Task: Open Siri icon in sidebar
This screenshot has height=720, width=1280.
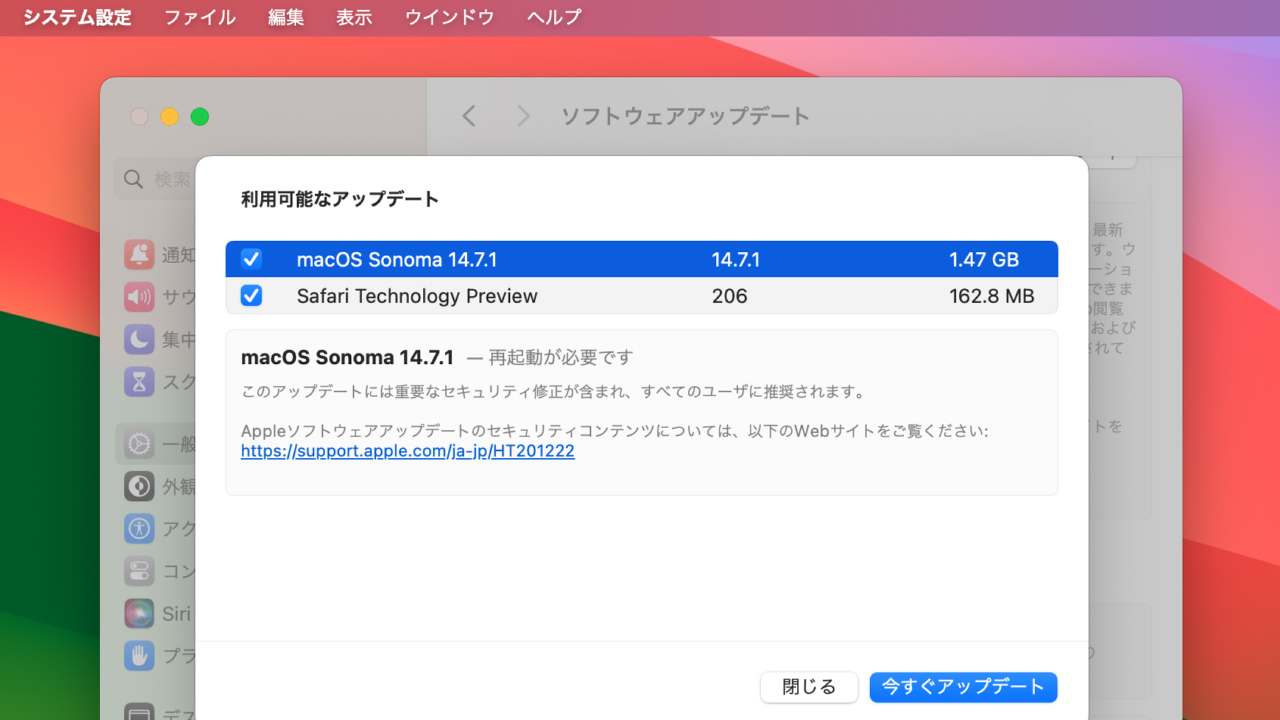Action: (x=139, y=613)
